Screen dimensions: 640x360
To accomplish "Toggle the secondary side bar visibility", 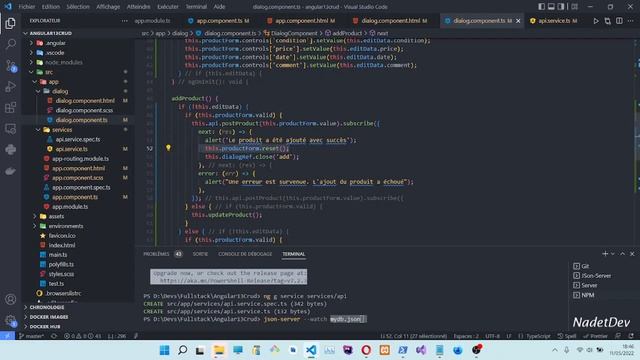I will click(x=561, y=7).
